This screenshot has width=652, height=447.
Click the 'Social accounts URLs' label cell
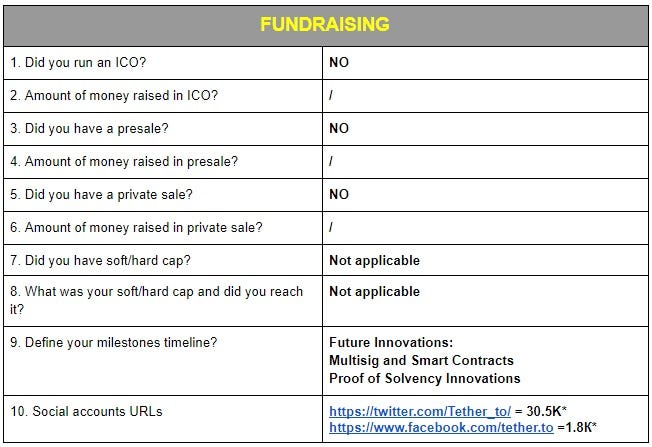163,419
